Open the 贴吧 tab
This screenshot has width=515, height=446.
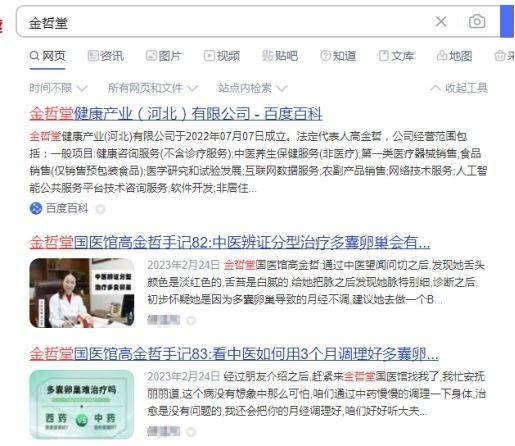pos(280,56)
